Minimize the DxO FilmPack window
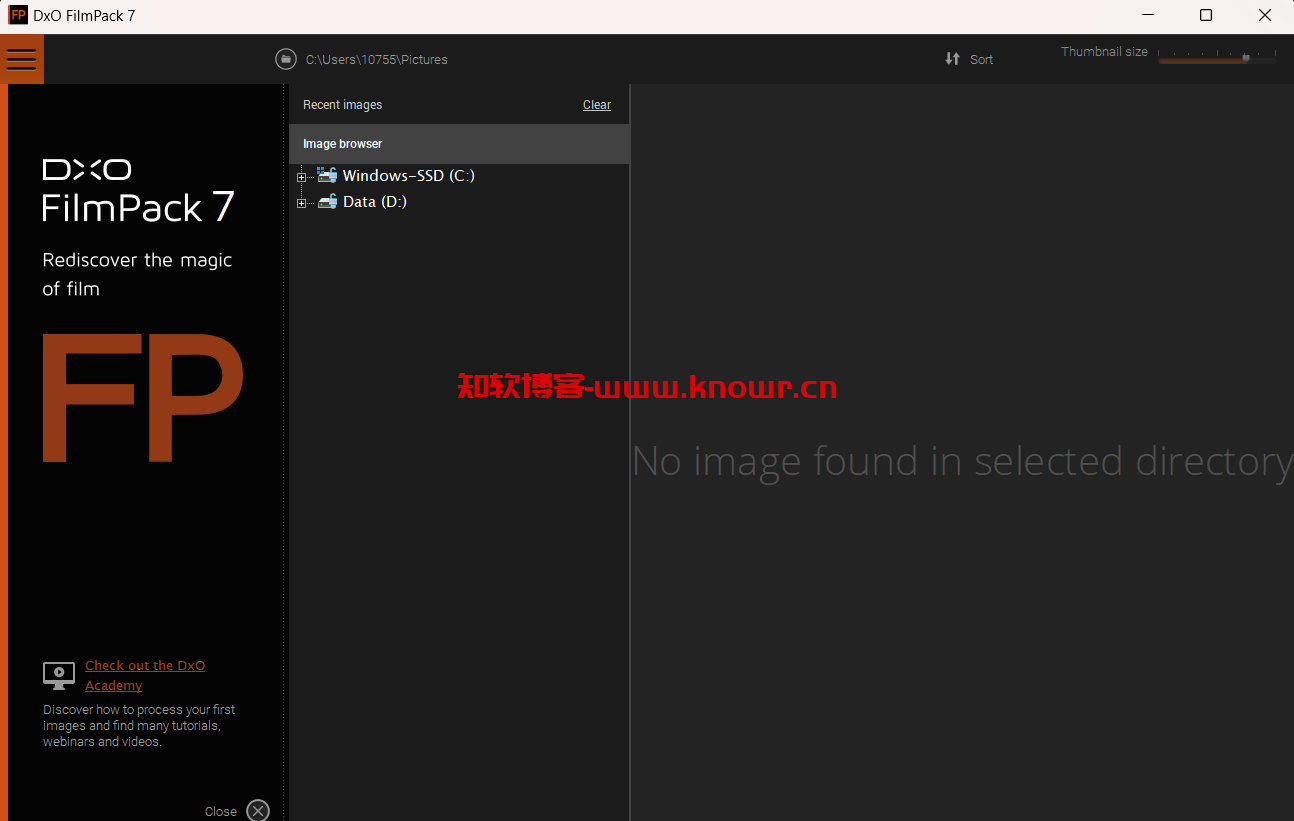Image resolution: width=1294 pixels, height=821 pixels. click(1147, 15)
